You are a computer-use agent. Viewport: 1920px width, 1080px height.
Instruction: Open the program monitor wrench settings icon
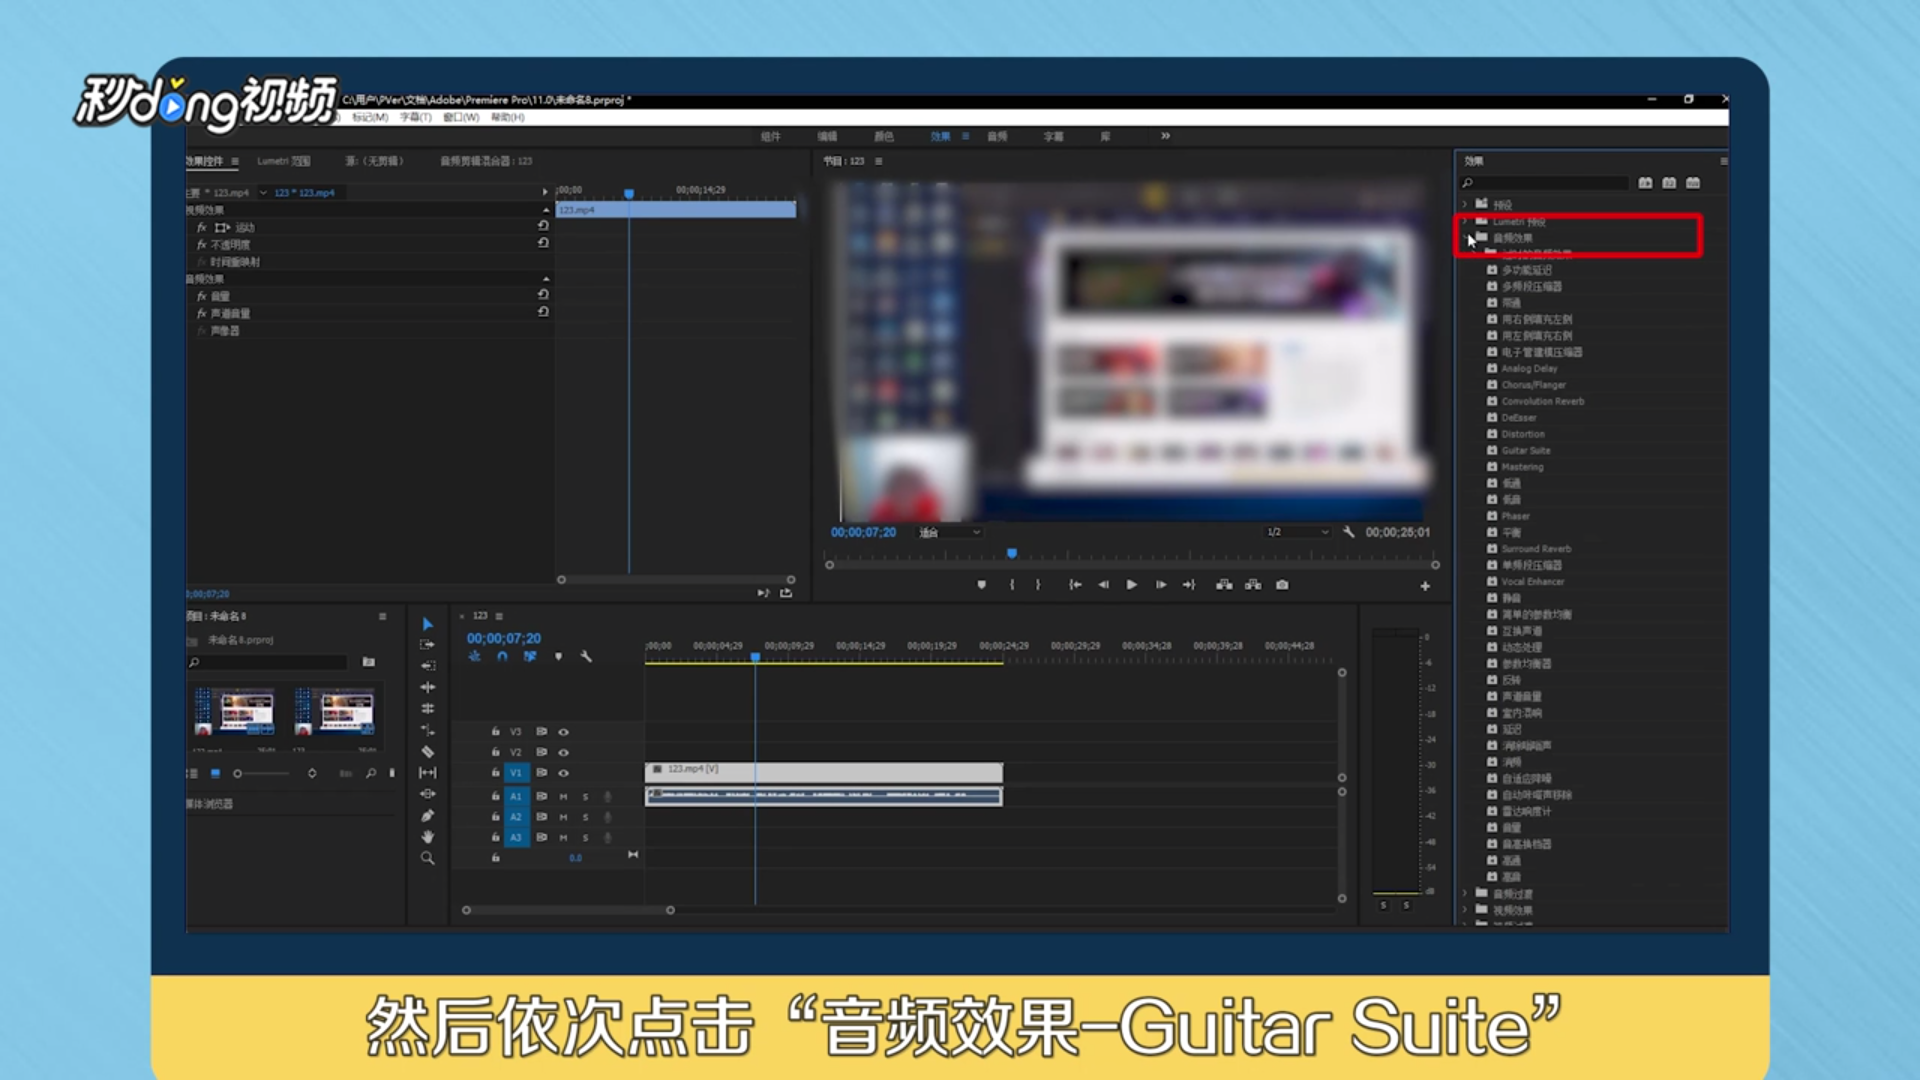(1349, 533)
